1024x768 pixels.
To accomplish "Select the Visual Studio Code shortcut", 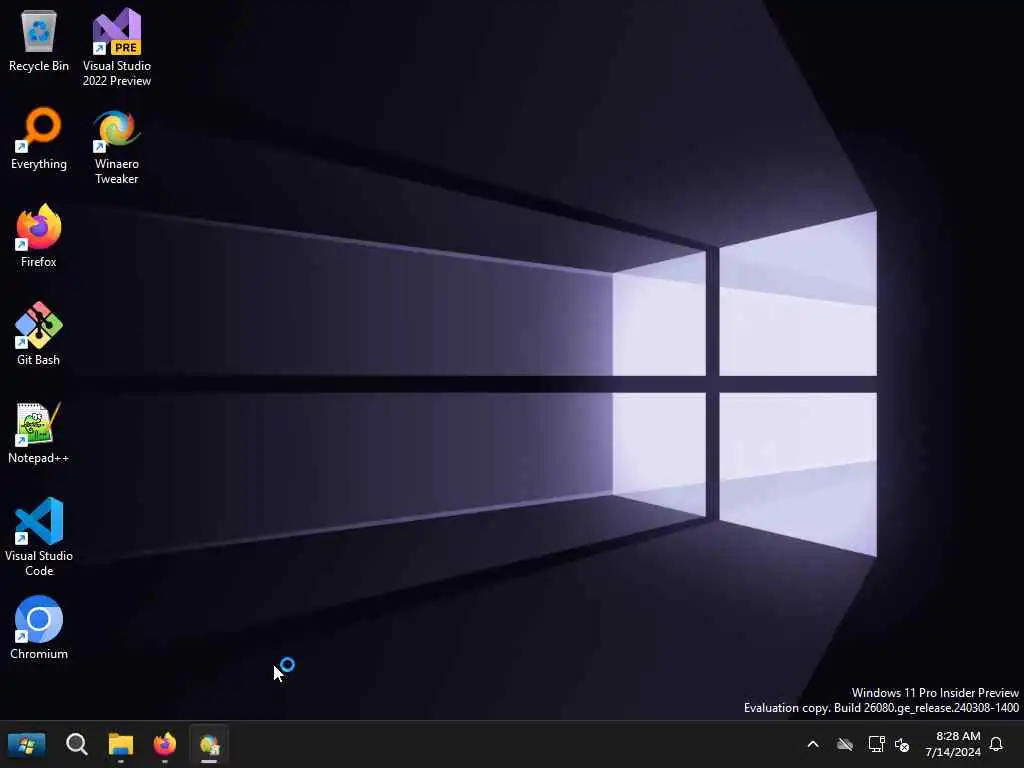I will 39,537.
